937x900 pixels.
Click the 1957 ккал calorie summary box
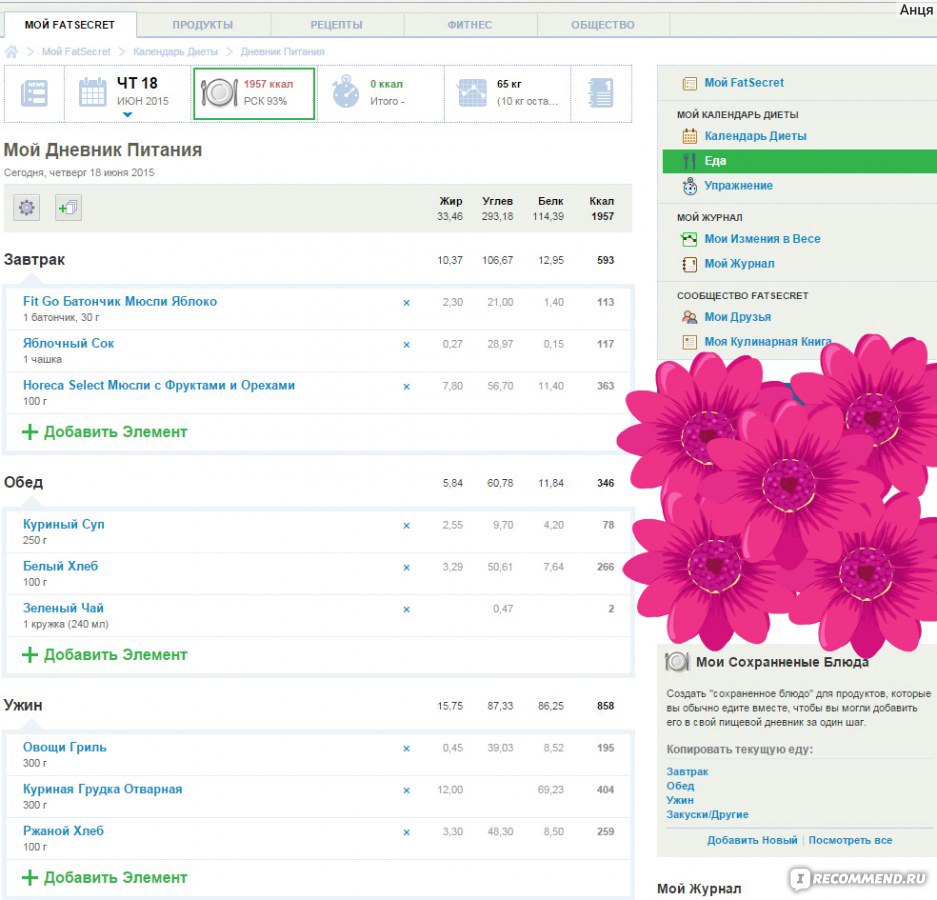[254, 93]
